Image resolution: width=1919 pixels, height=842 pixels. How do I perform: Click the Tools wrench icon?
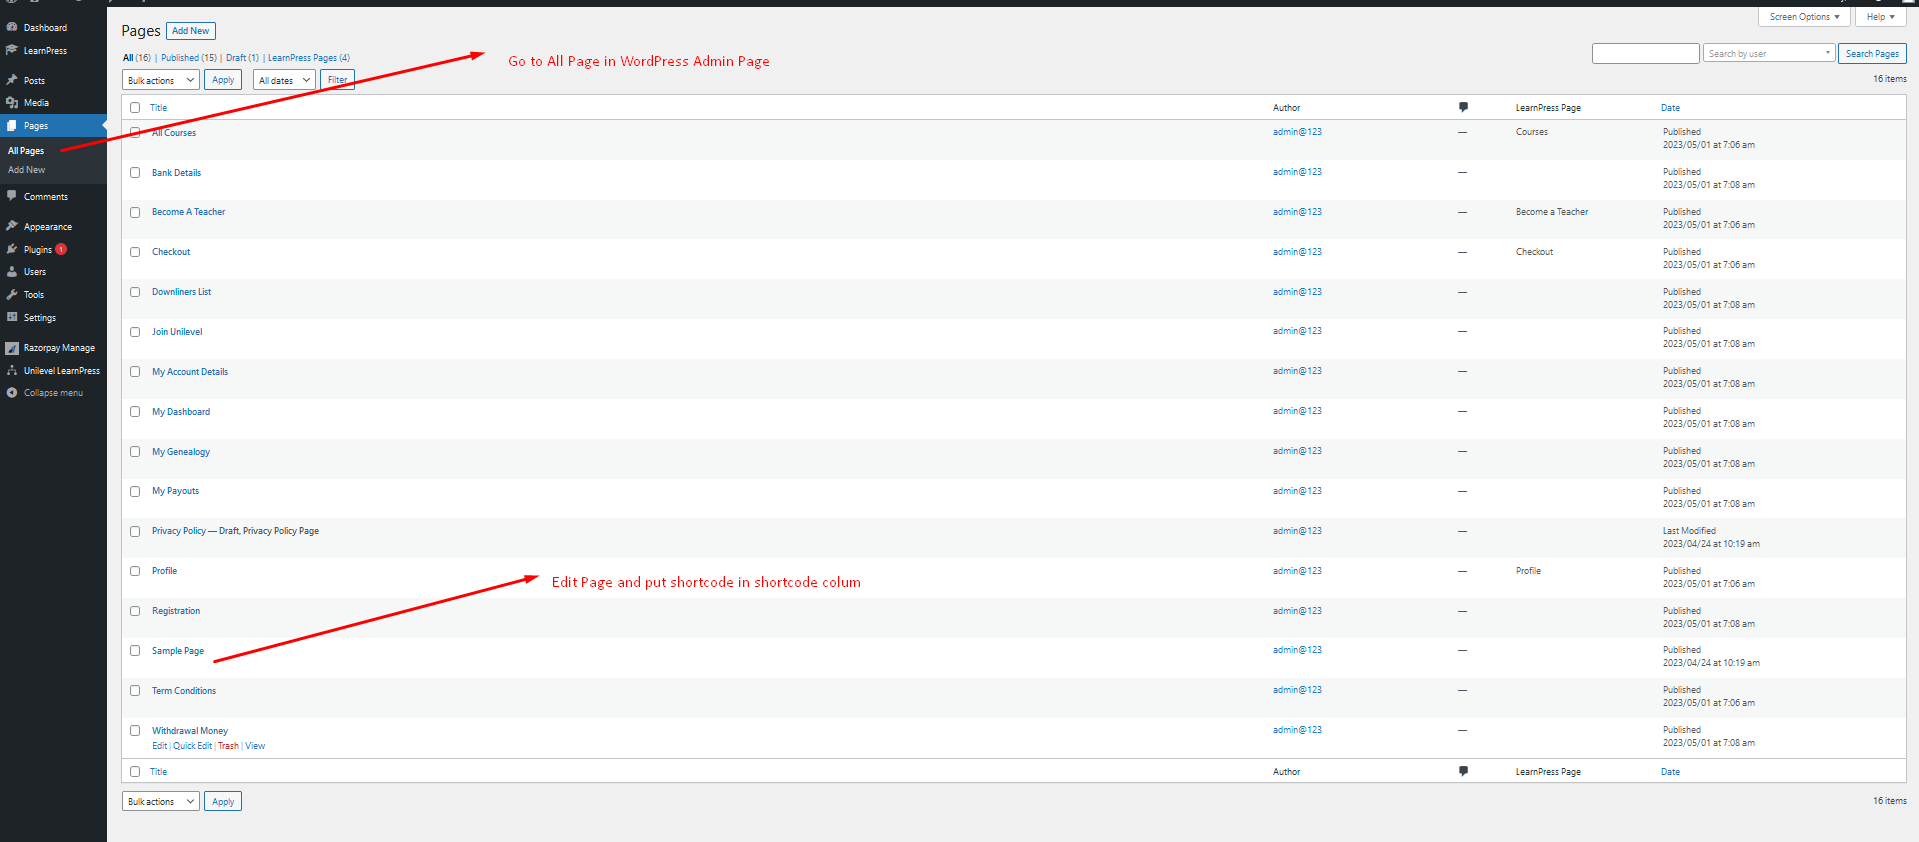pos(12,295)
